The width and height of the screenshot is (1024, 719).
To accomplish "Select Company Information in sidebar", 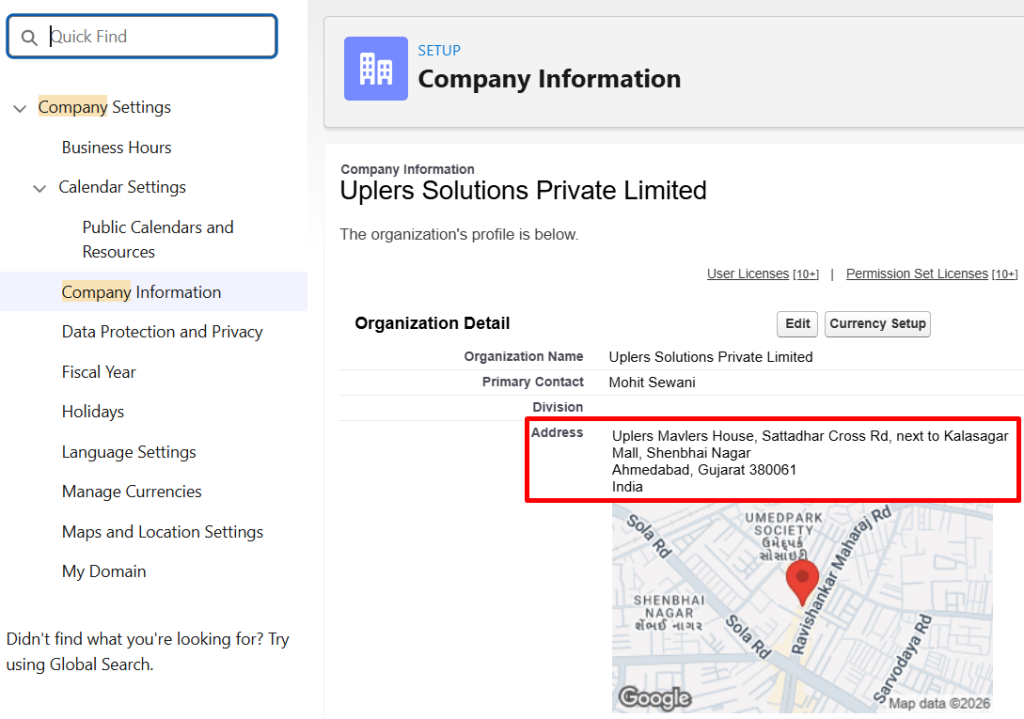I will pyautogui.click(x=141, y=292).
